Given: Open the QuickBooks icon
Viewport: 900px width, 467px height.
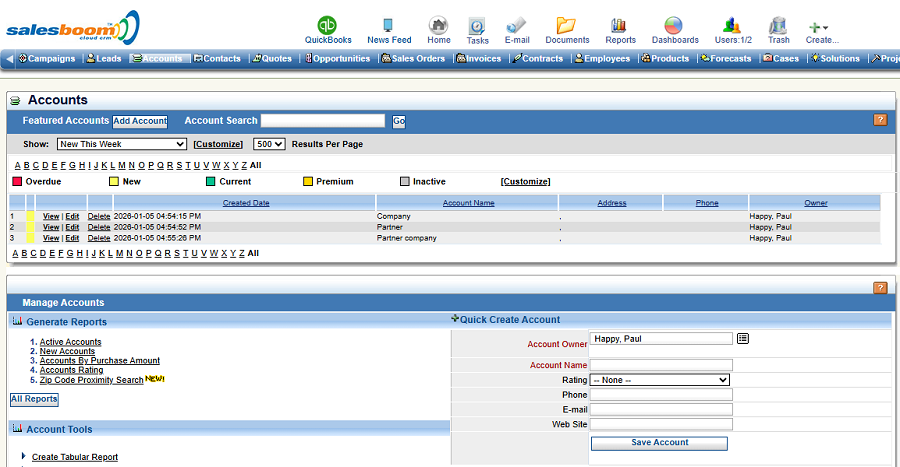Looking at the screenshot, I should pyautogui.click(x=327, y=25).
